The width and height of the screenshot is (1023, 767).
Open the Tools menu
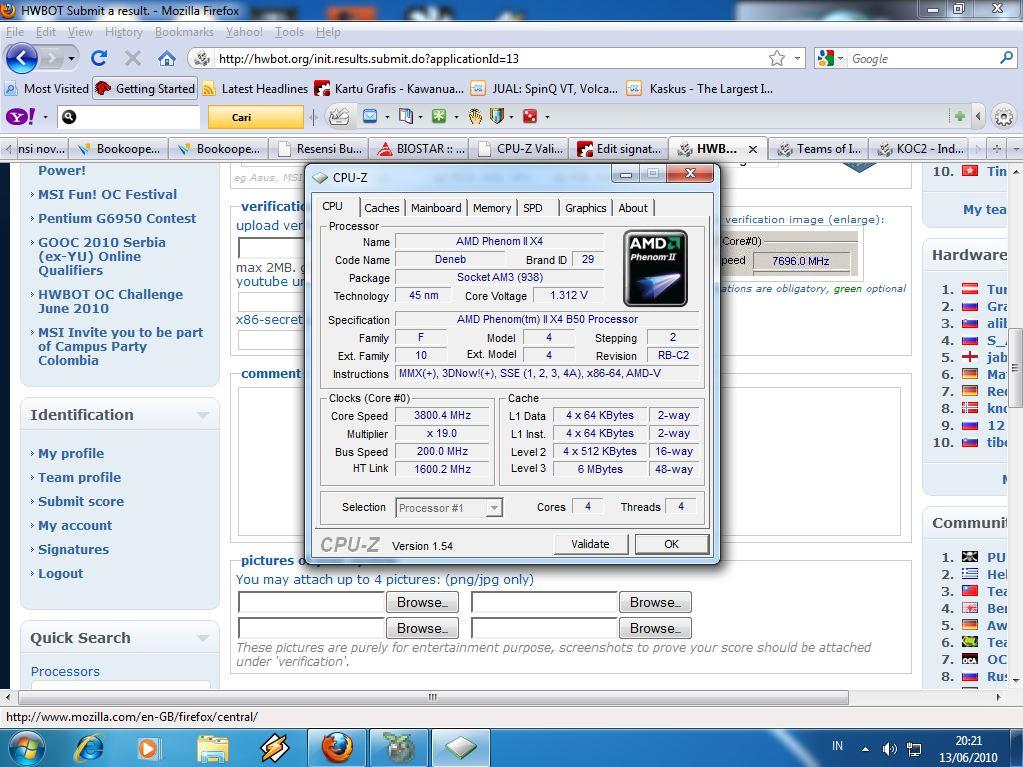click(x=289, y=32)
